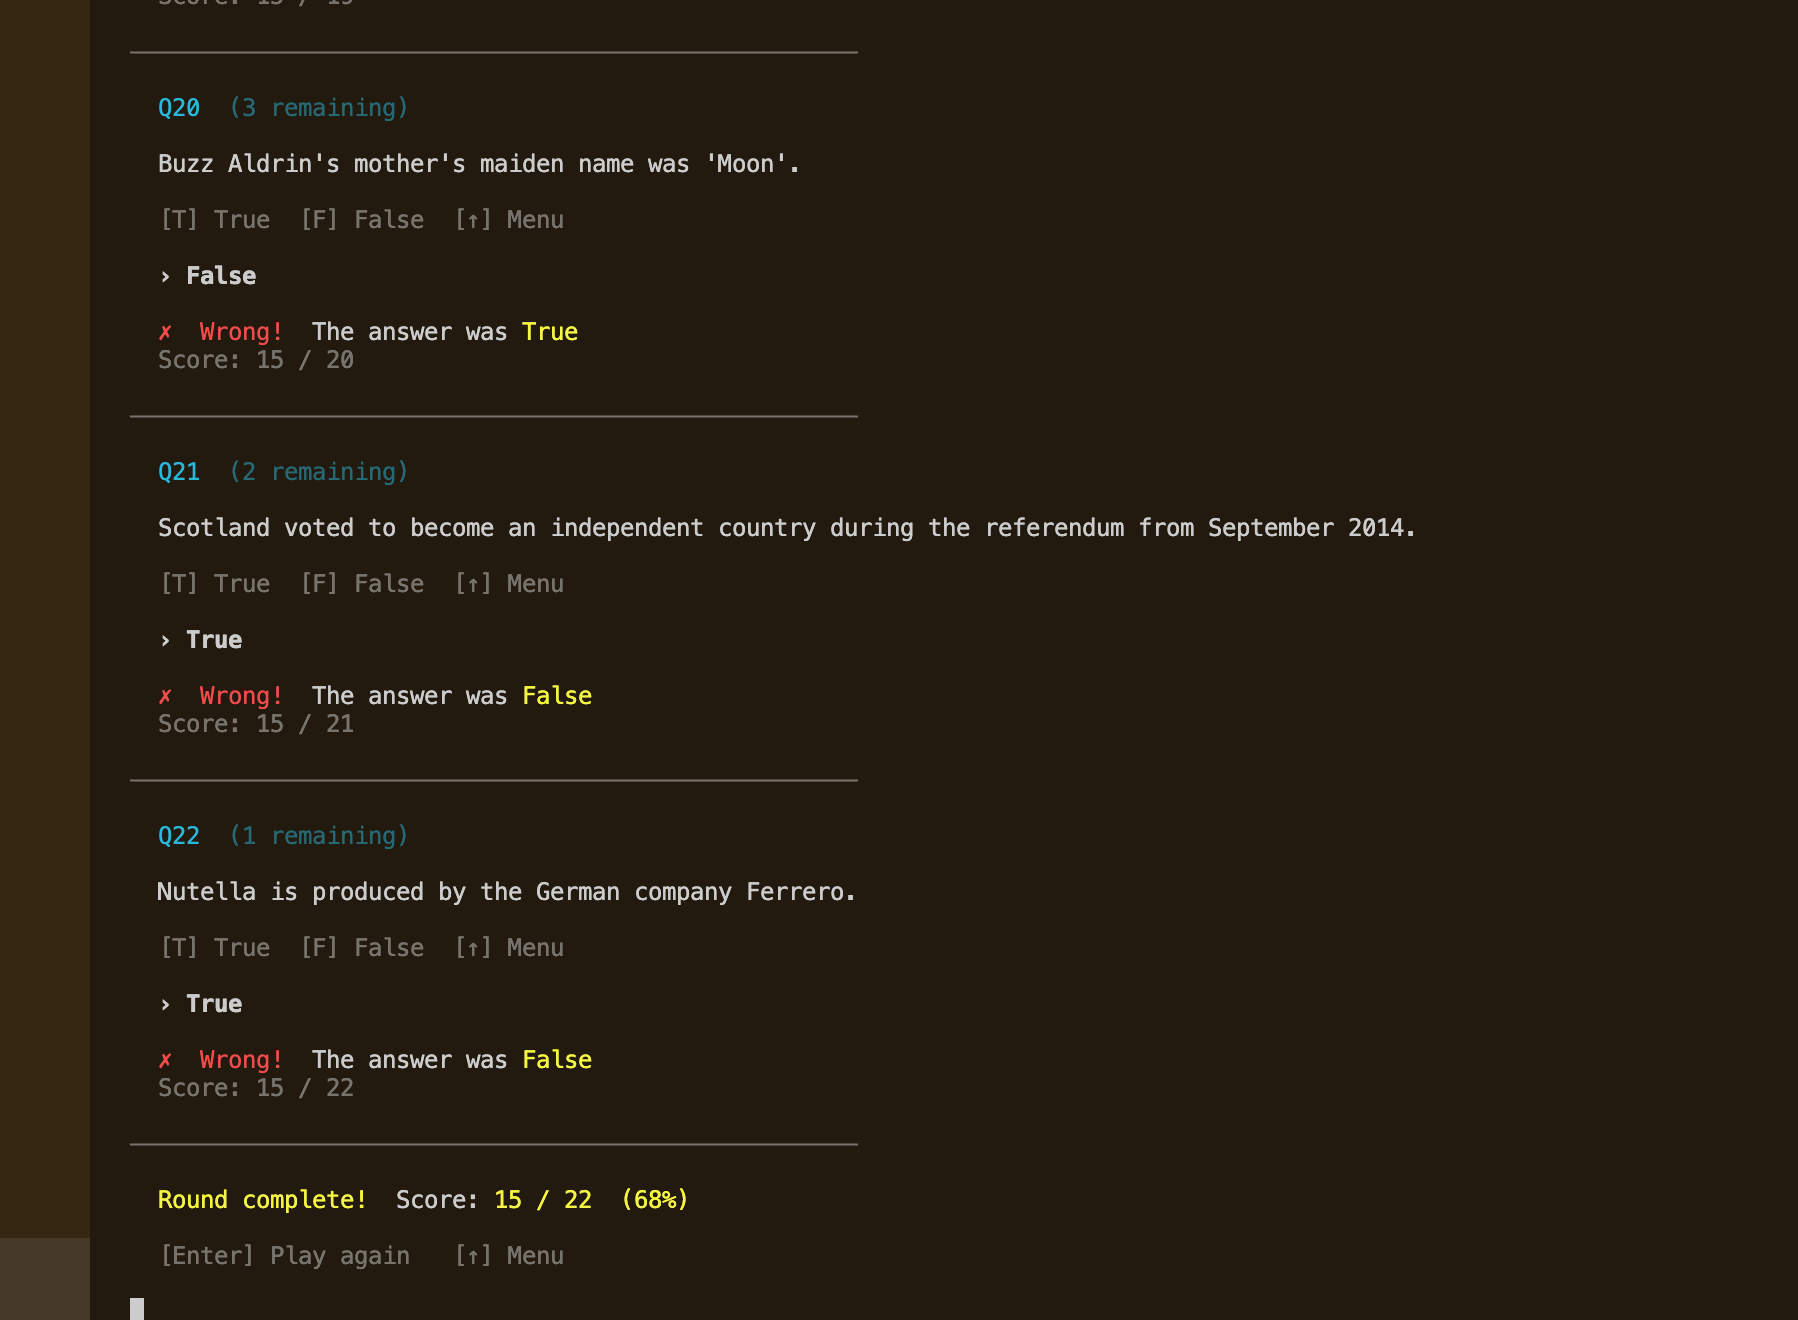Pick [F] False under Q22

362,948
